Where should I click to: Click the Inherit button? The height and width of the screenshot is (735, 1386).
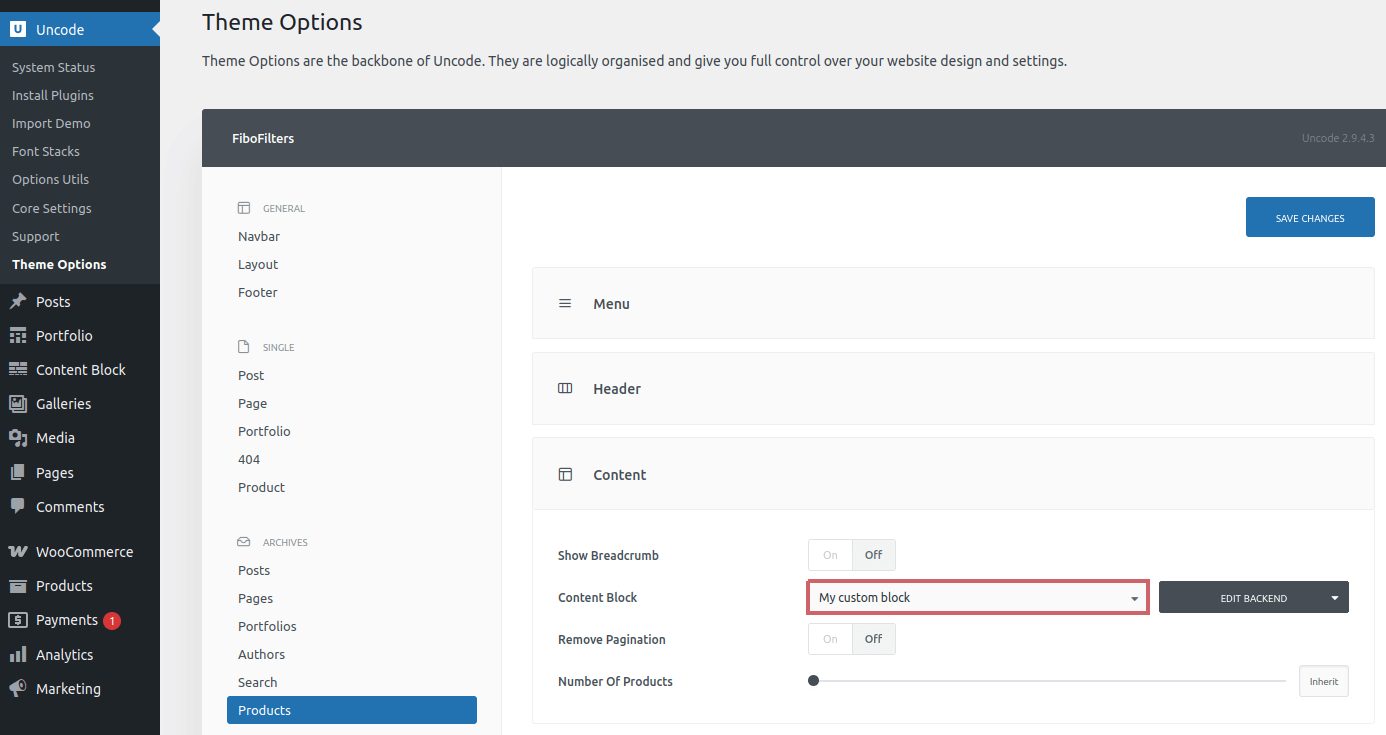click(x=1324, y=681)
